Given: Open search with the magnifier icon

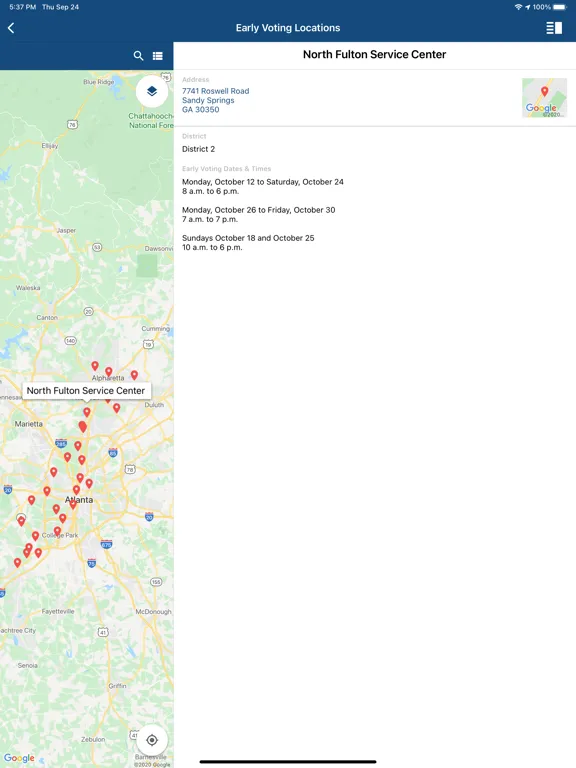Looking at the screenshot, I should [139, 56].
